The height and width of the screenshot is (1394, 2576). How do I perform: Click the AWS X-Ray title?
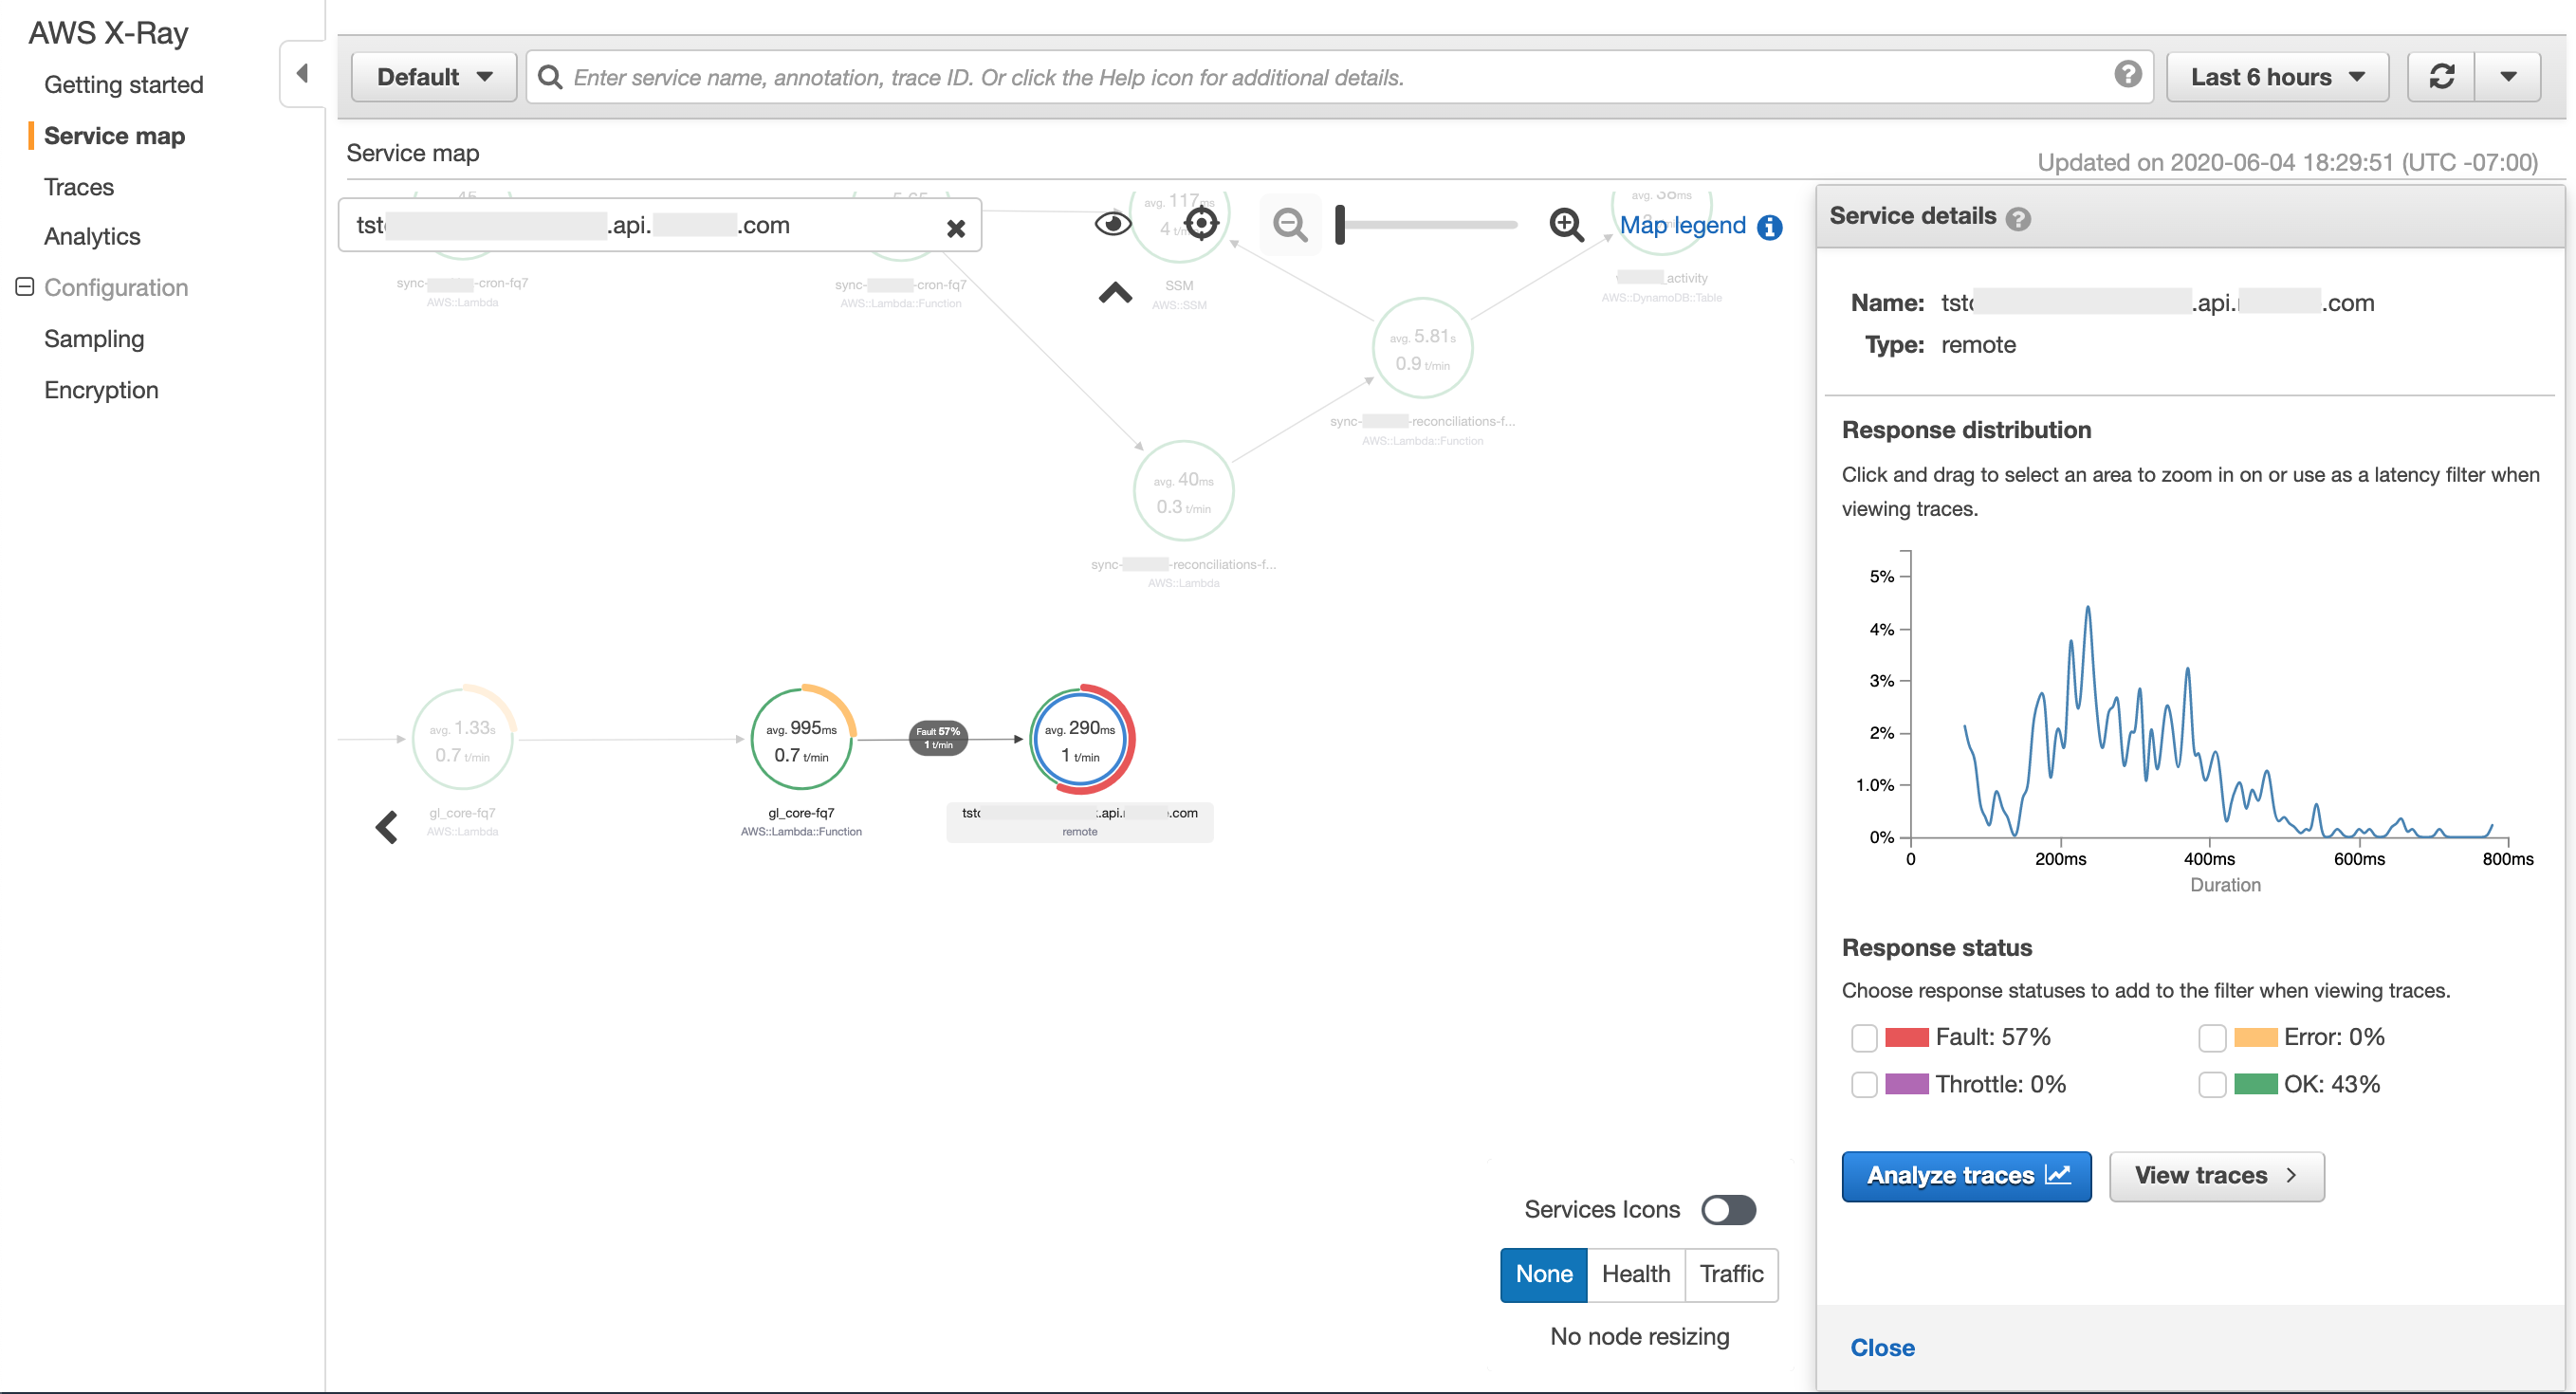tap(108, 33)
